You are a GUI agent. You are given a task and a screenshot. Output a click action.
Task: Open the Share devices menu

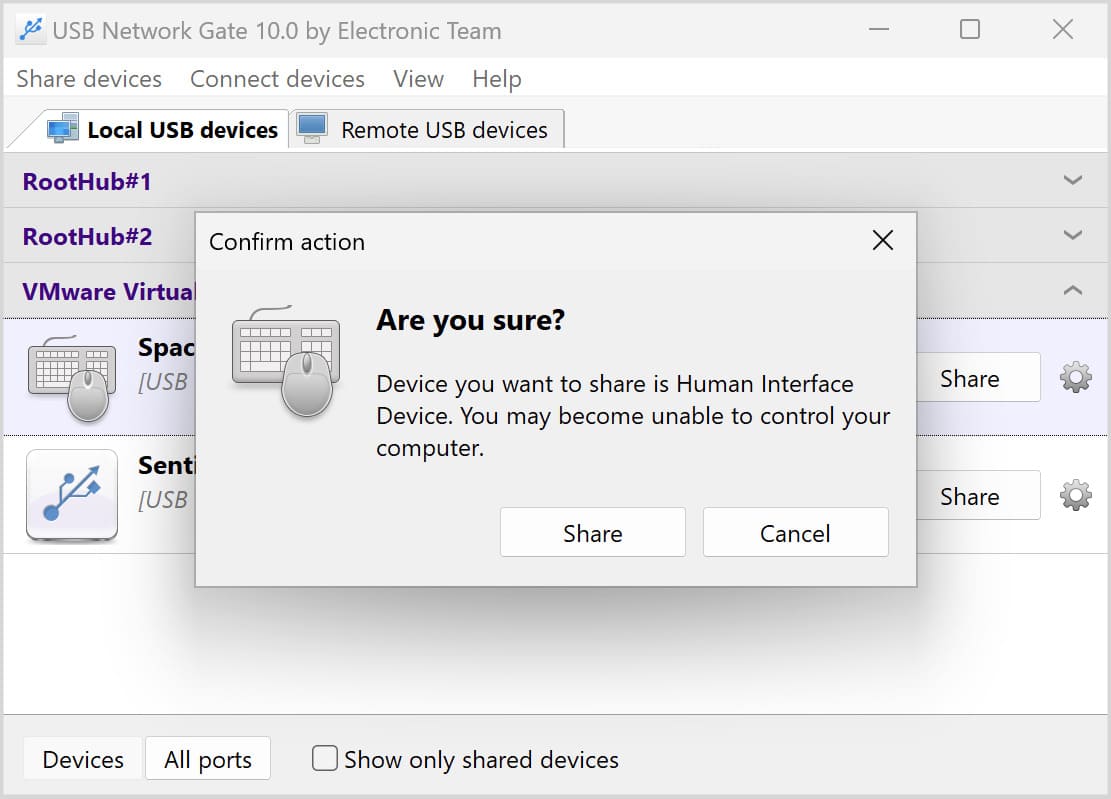pos(88,79)
